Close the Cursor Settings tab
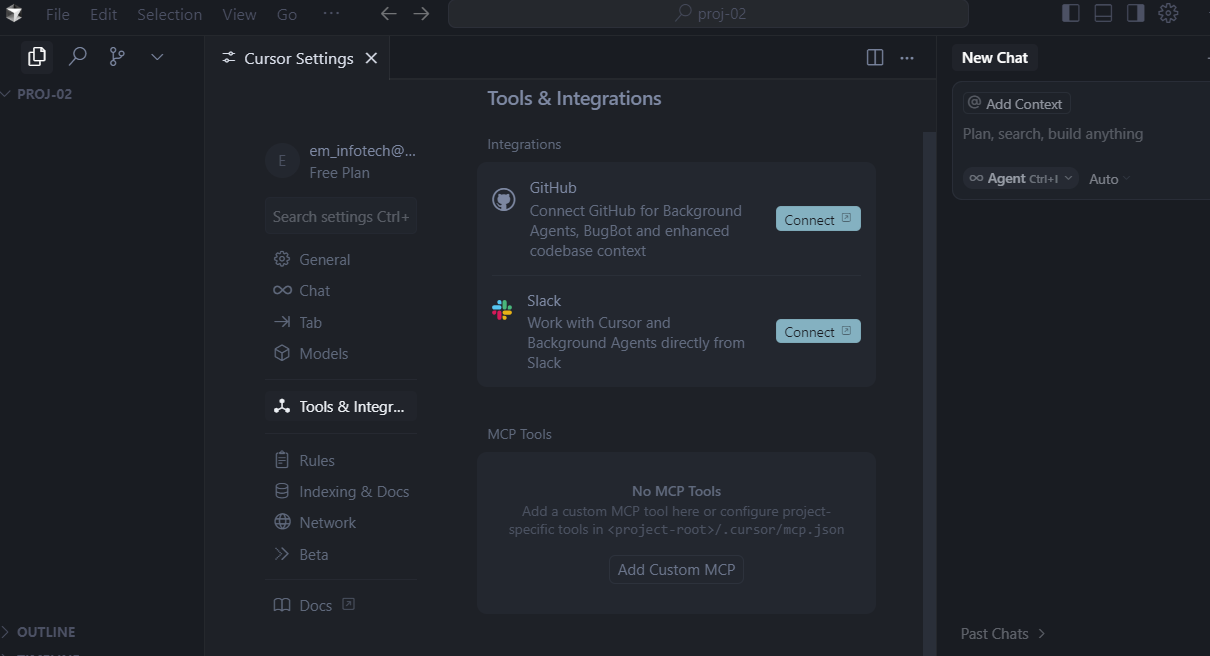 (371, 58)
